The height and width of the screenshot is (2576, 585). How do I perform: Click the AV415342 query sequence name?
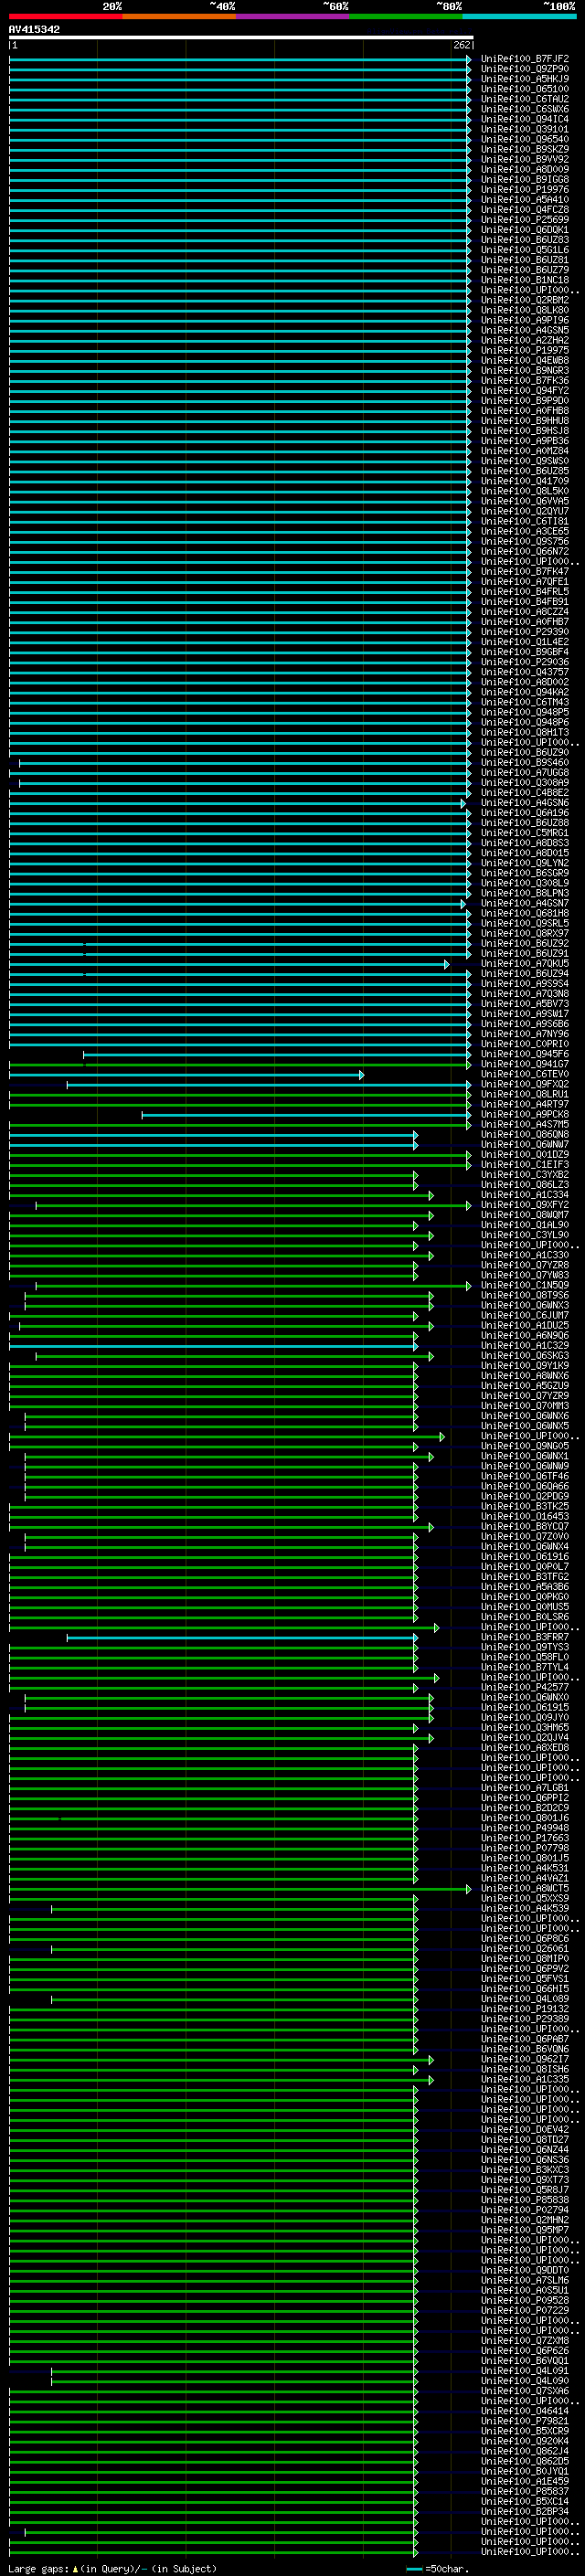[34, 29]
